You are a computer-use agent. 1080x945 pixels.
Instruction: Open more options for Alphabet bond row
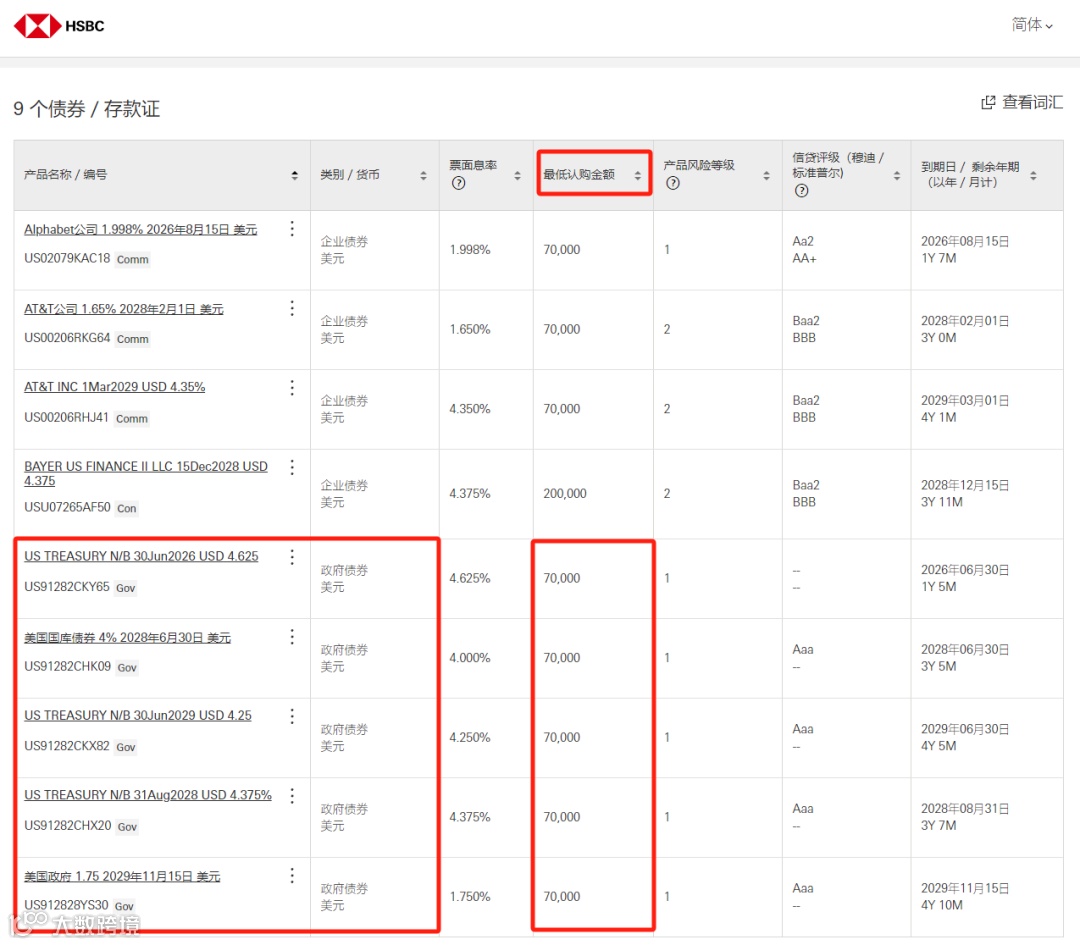click(x=292, y=229)
